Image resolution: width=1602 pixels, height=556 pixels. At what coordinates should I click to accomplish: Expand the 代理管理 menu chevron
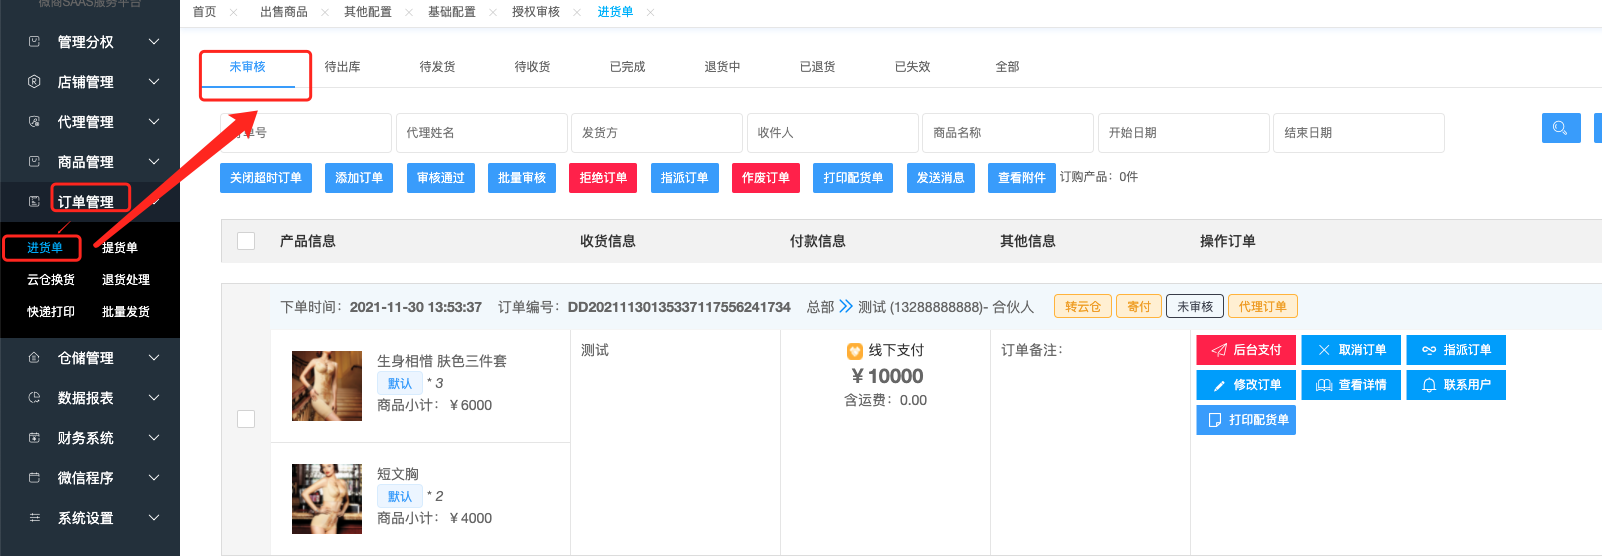(154, 122)
